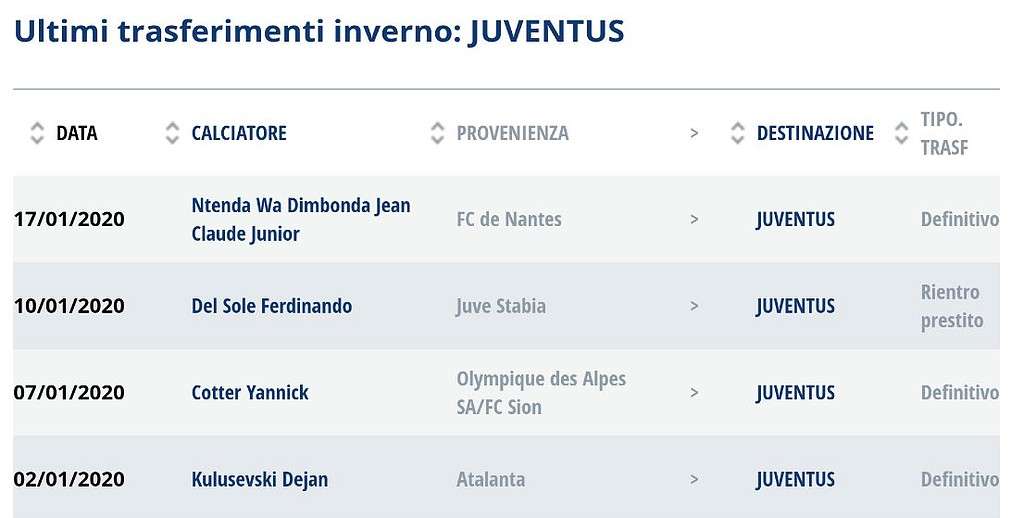Select Juve Stabia provenance club
The image size is (1024, 518).
[x=501, y=306]
